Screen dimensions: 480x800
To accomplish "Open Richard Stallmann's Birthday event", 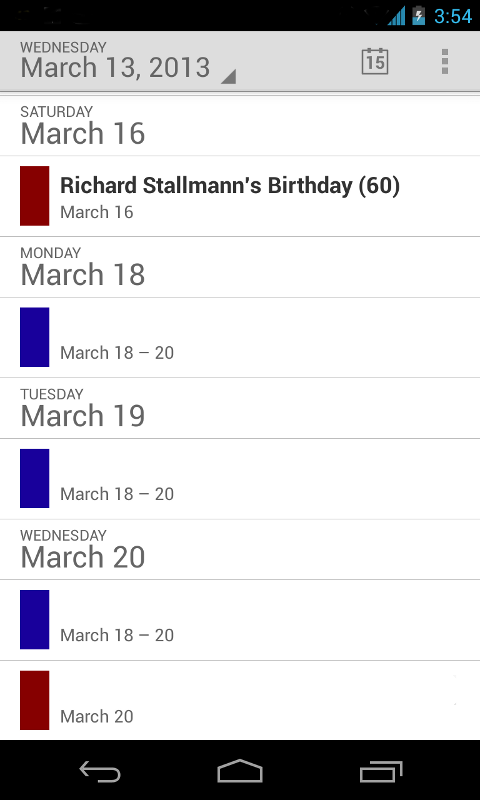I will click(x=240, y=196).
